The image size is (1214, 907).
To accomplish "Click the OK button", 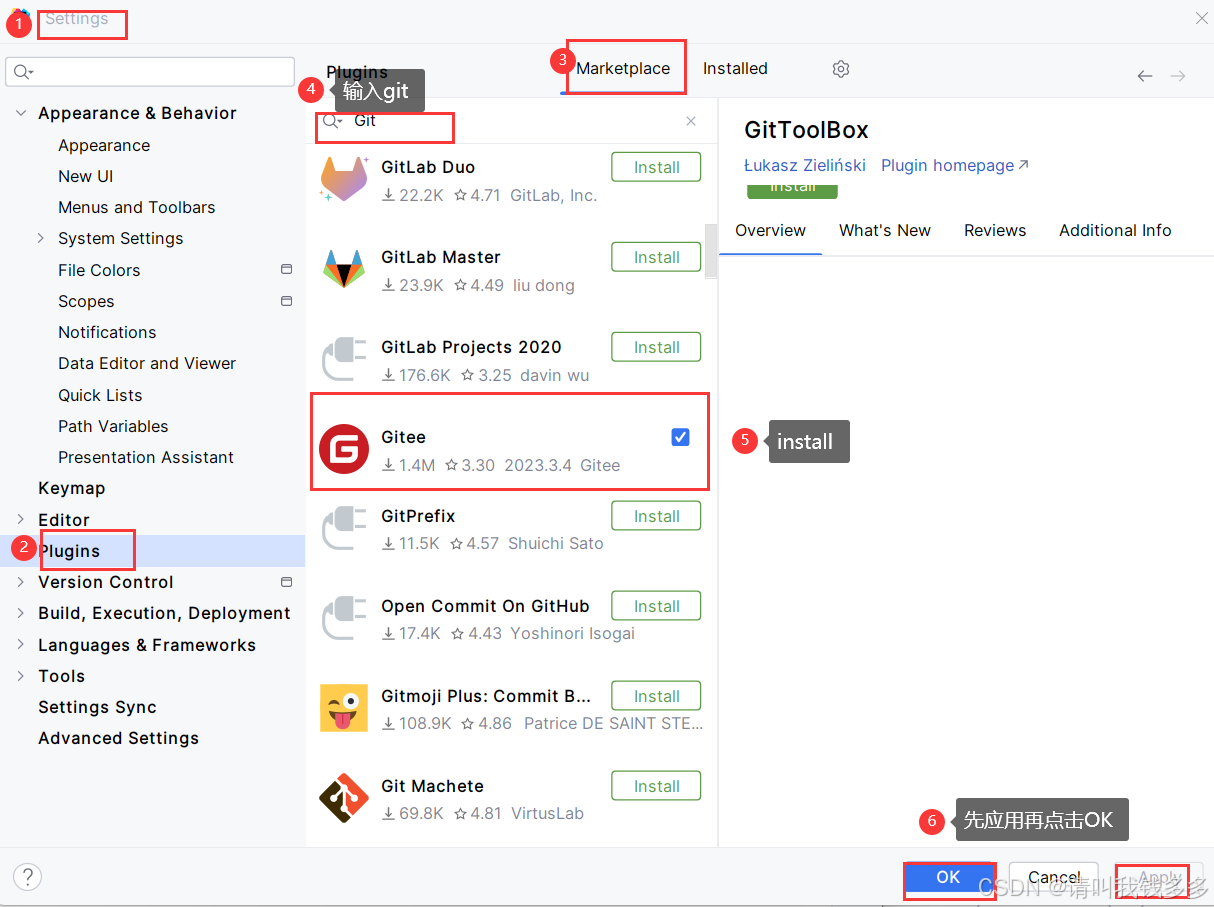I will point(948,877).
